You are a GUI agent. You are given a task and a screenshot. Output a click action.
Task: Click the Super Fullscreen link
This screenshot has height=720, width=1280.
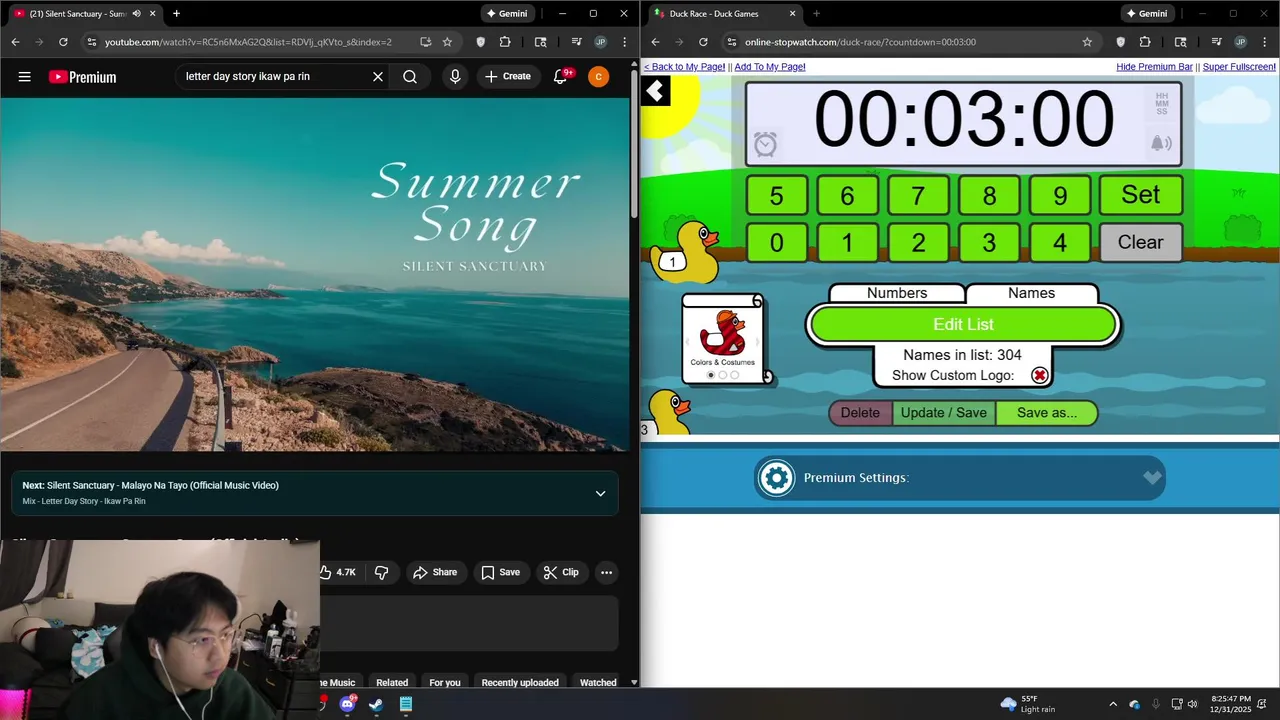click(1239, 66)
